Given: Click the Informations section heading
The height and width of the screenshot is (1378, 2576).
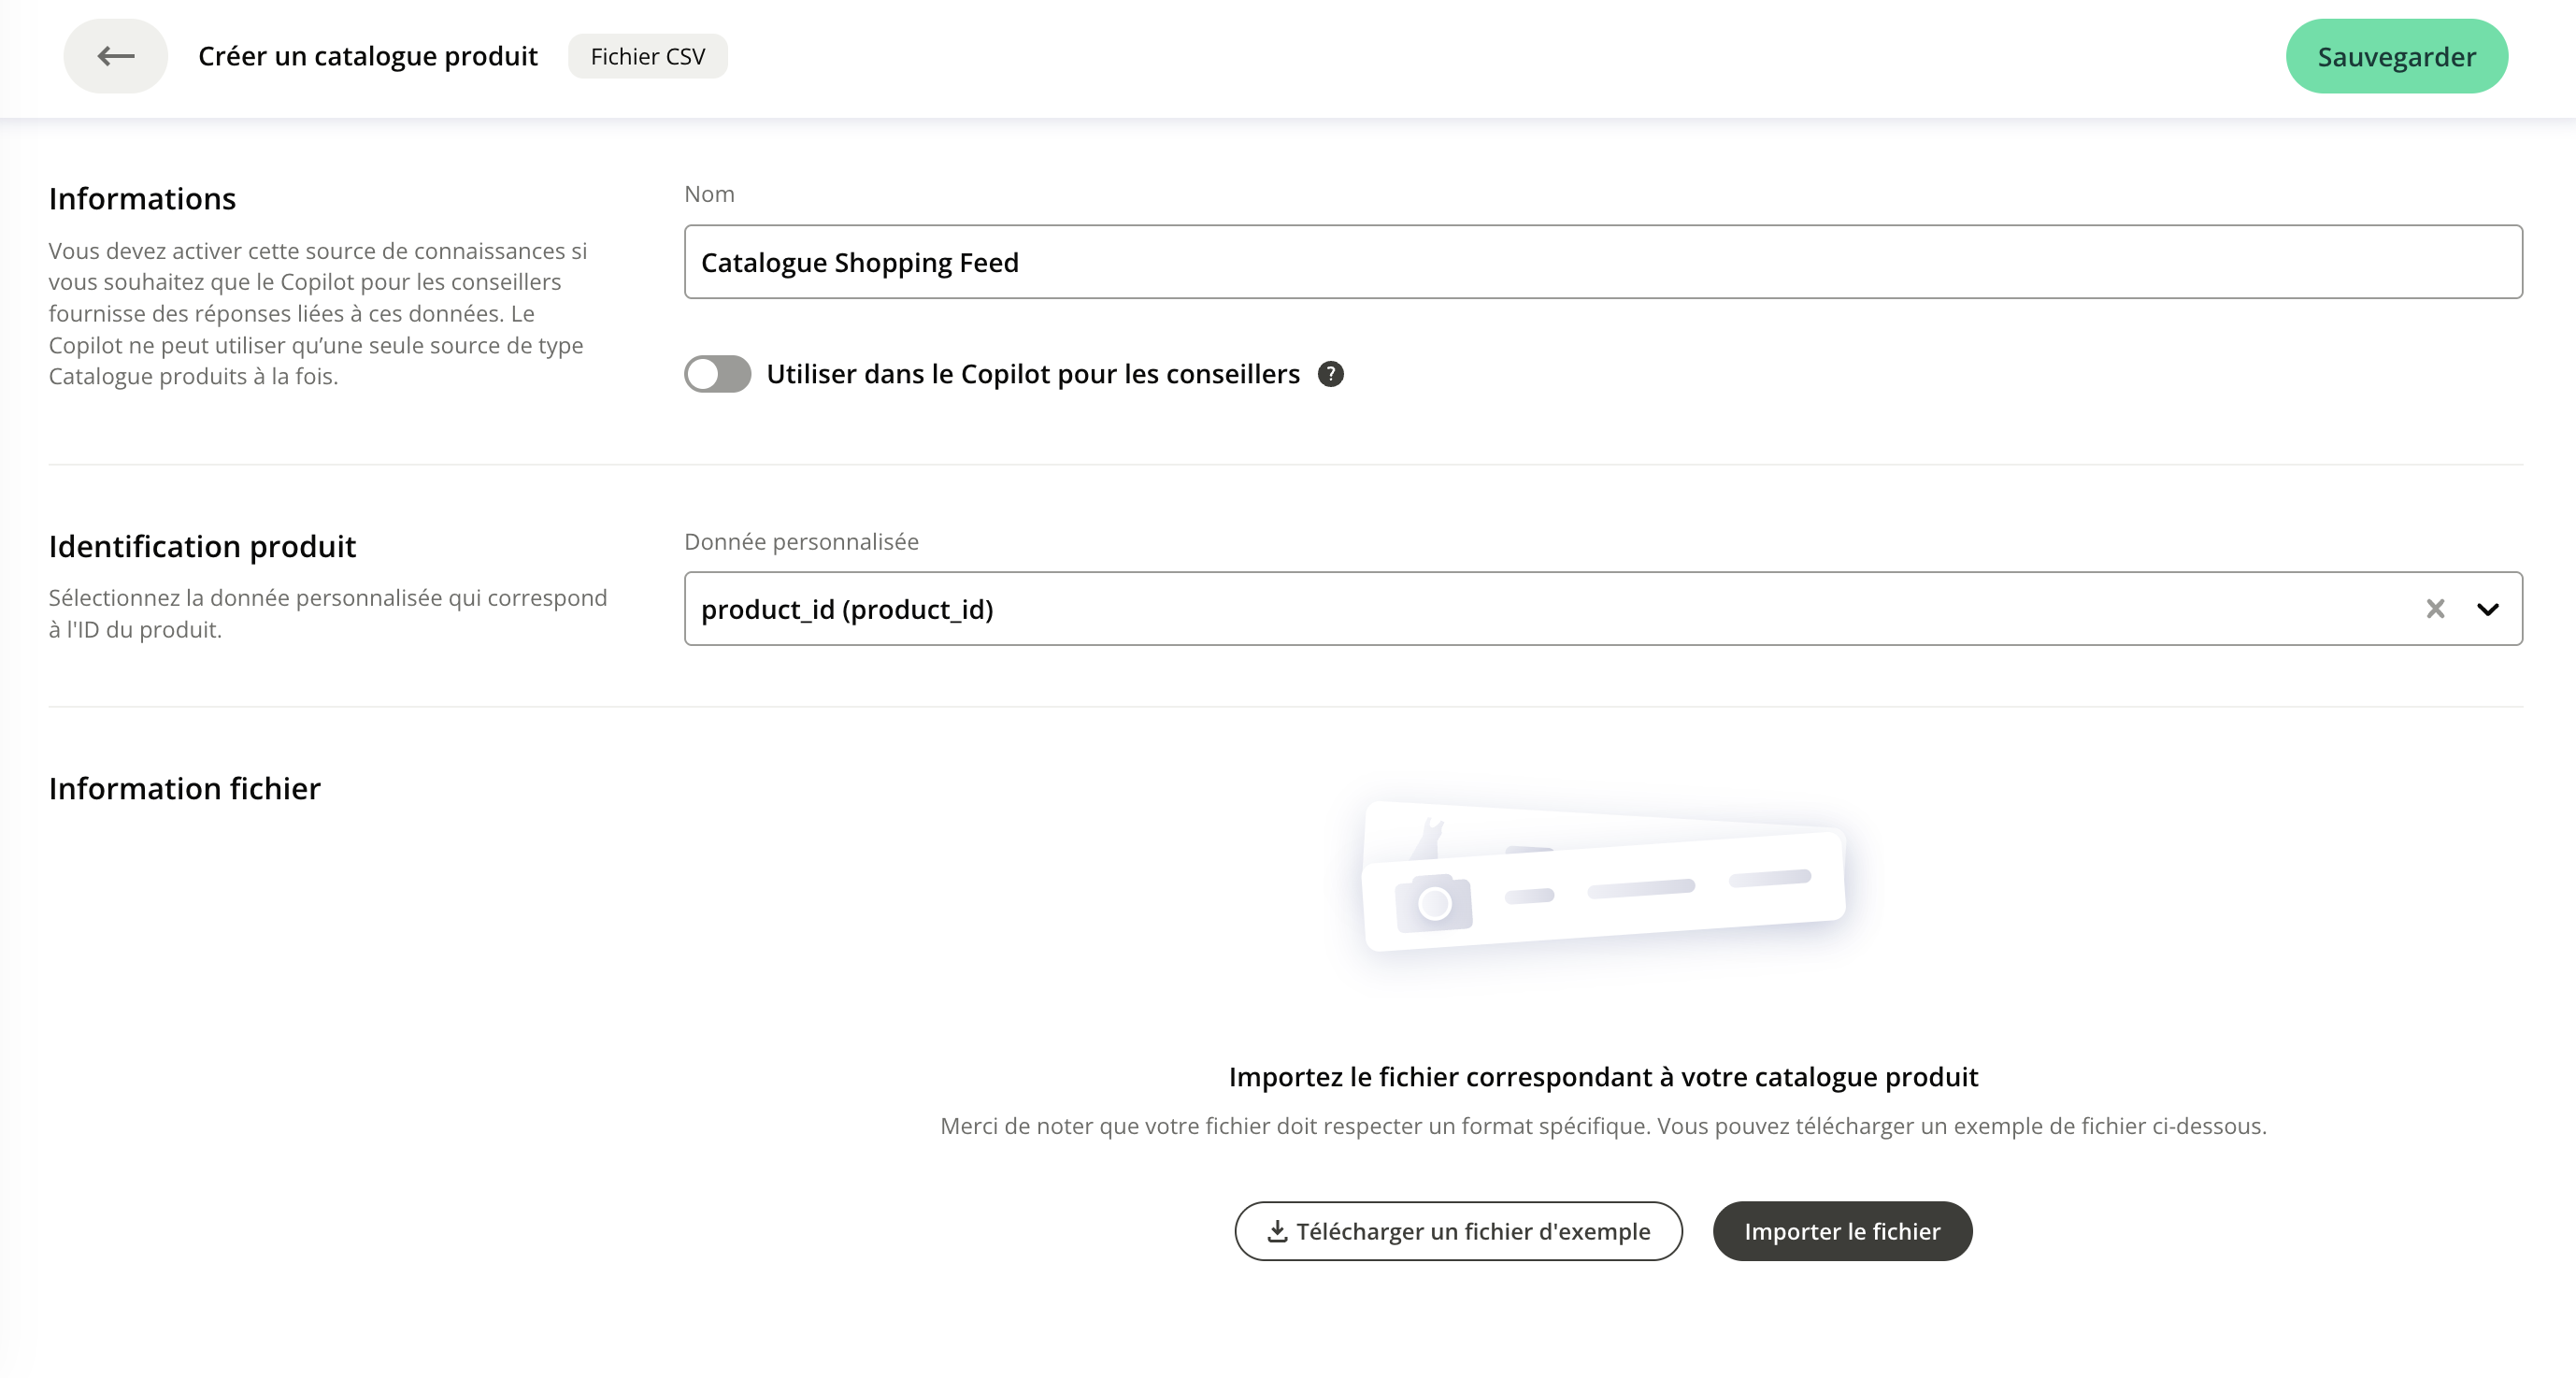Looking at the screenshot, I should (142, 199).
